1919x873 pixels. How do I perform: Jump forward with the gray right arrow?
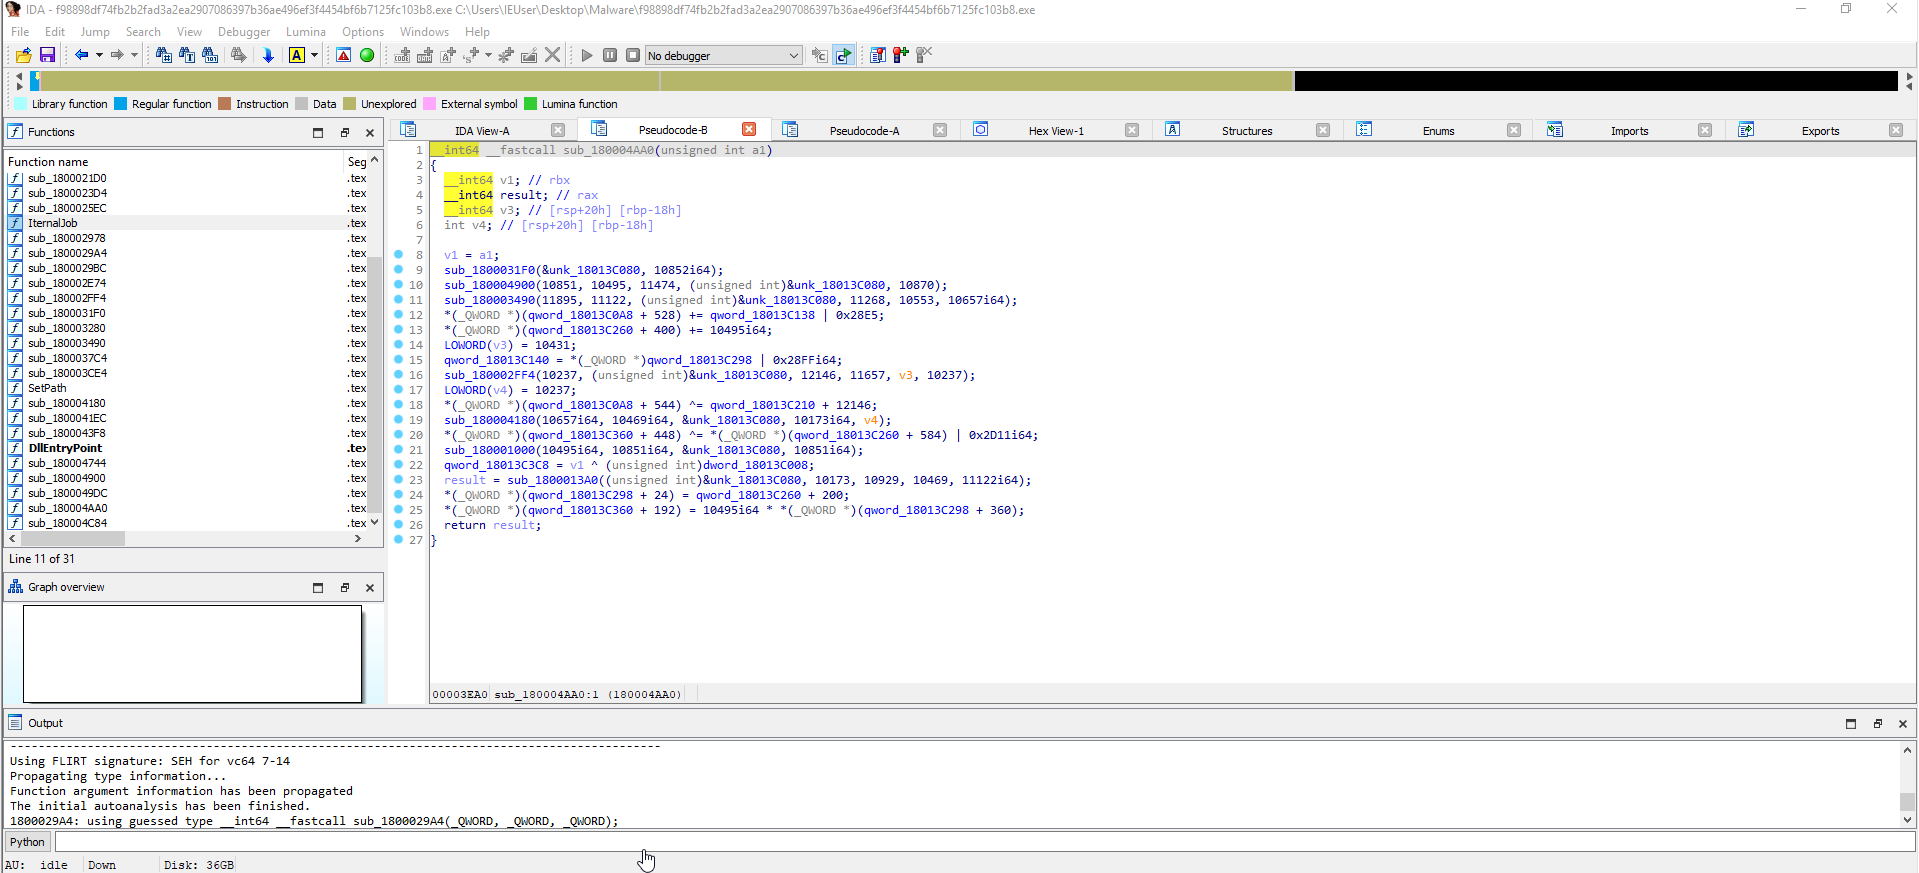click(x=117, y=55)
